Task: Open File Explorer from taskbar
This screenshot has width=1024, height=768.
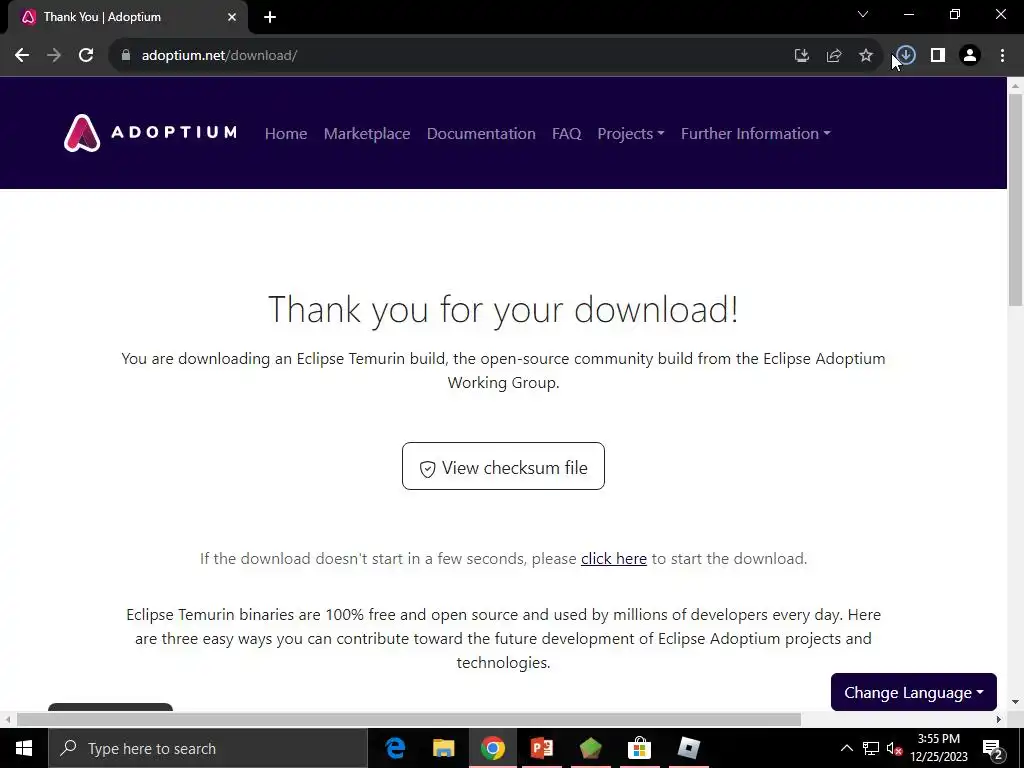Action: (444, 748)
